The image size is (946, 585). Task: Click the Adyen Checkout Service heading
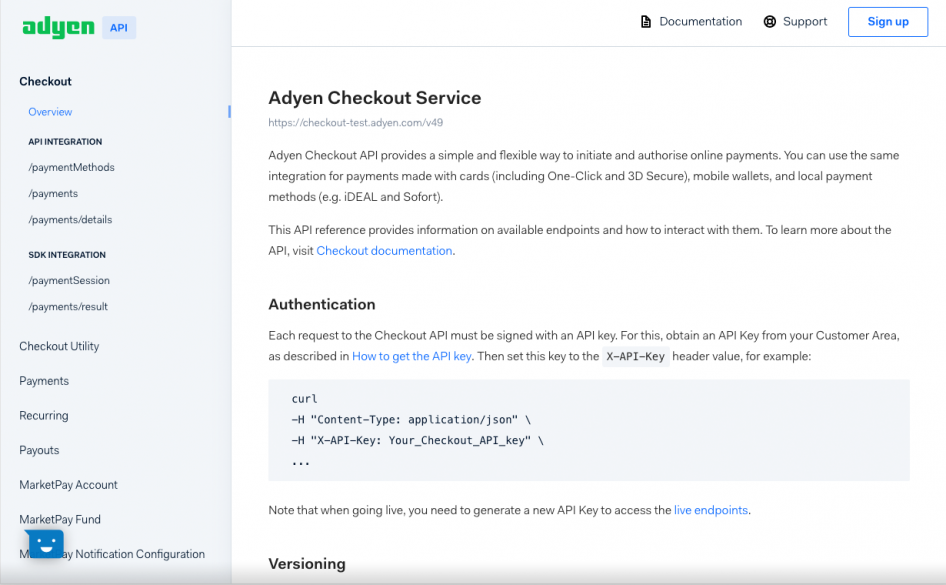pyautogui.click(x=375, y=98)
